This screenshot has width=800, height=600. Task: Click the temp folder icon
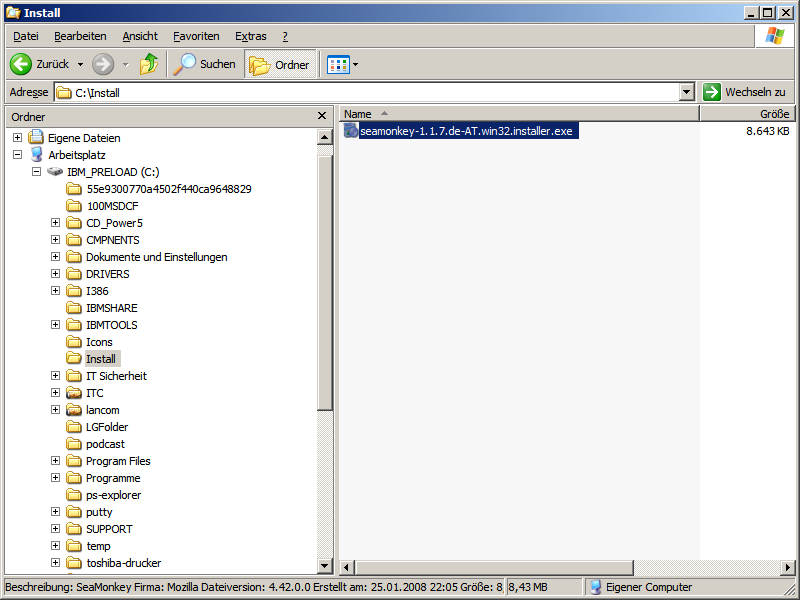(74, 546)
